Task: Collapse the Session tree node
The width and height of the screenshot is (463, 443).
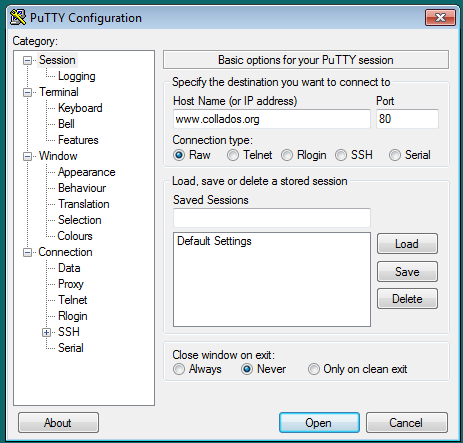Action: [27, 60]
